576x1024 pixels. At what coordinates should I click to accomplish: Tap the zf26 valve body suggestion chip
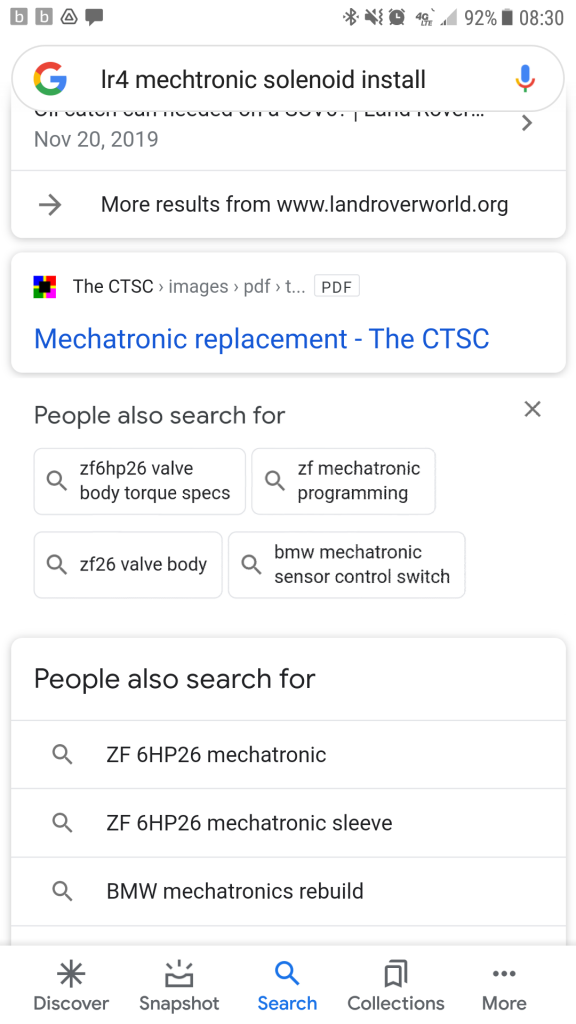[128, 564]
